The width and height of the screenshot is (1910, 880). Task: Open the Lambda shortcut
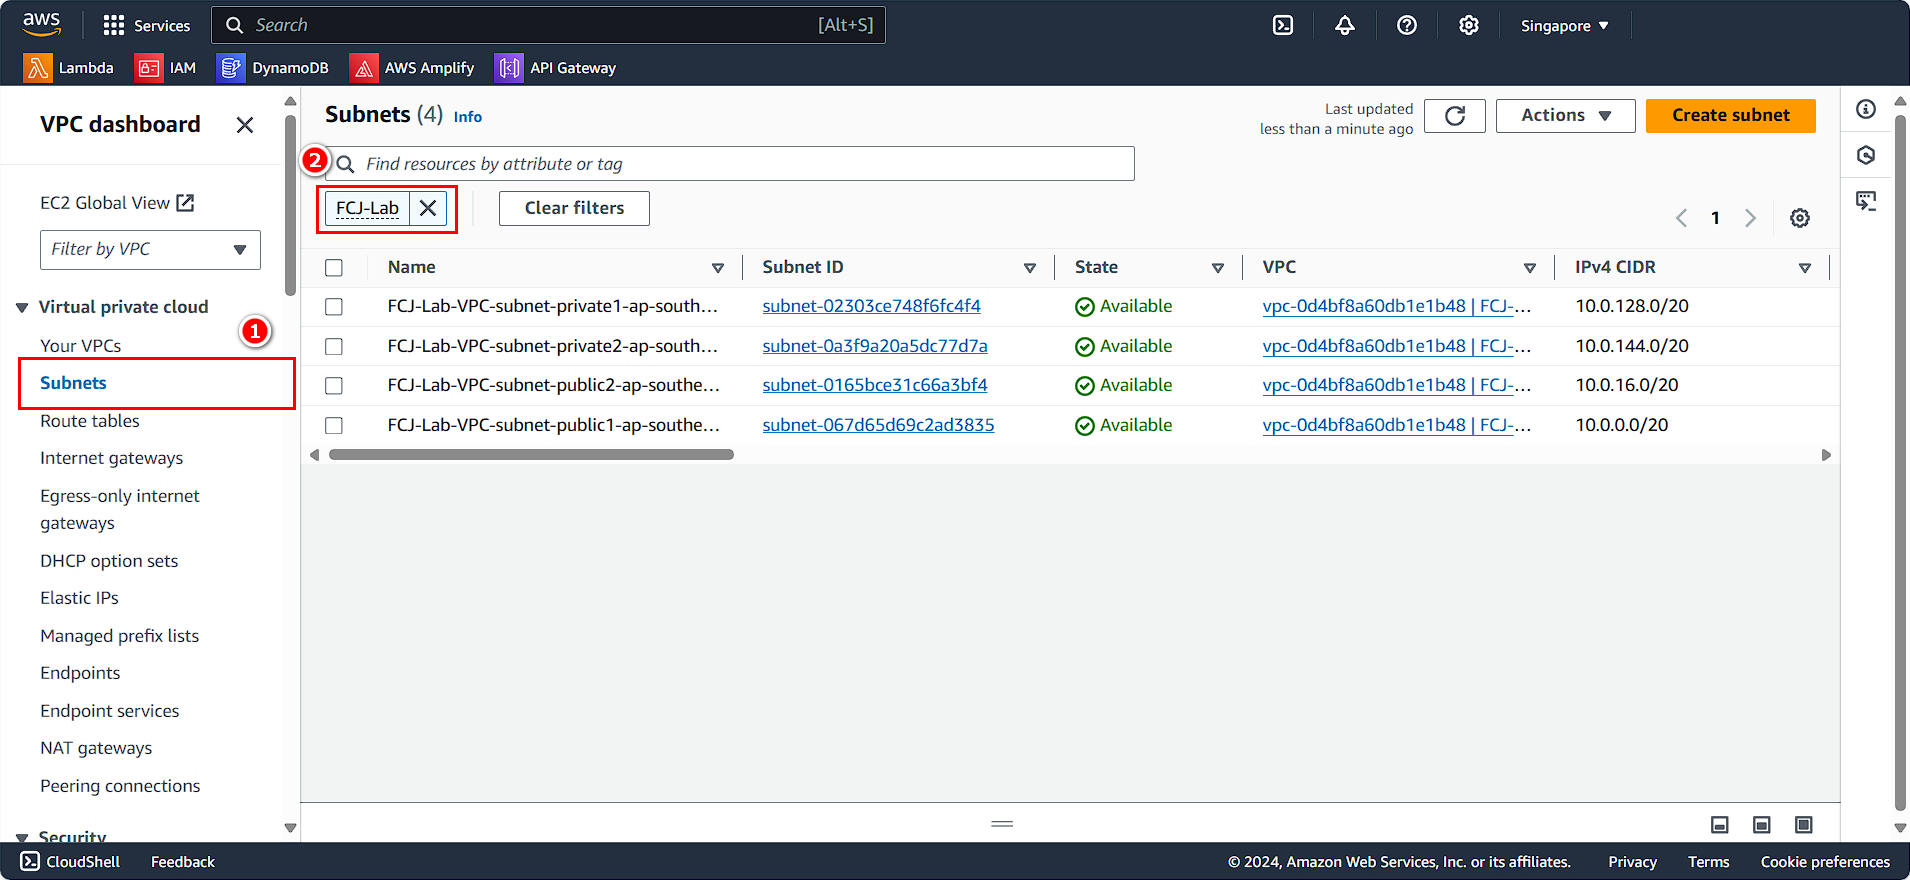pyautogui.click(x=69, y=68)
